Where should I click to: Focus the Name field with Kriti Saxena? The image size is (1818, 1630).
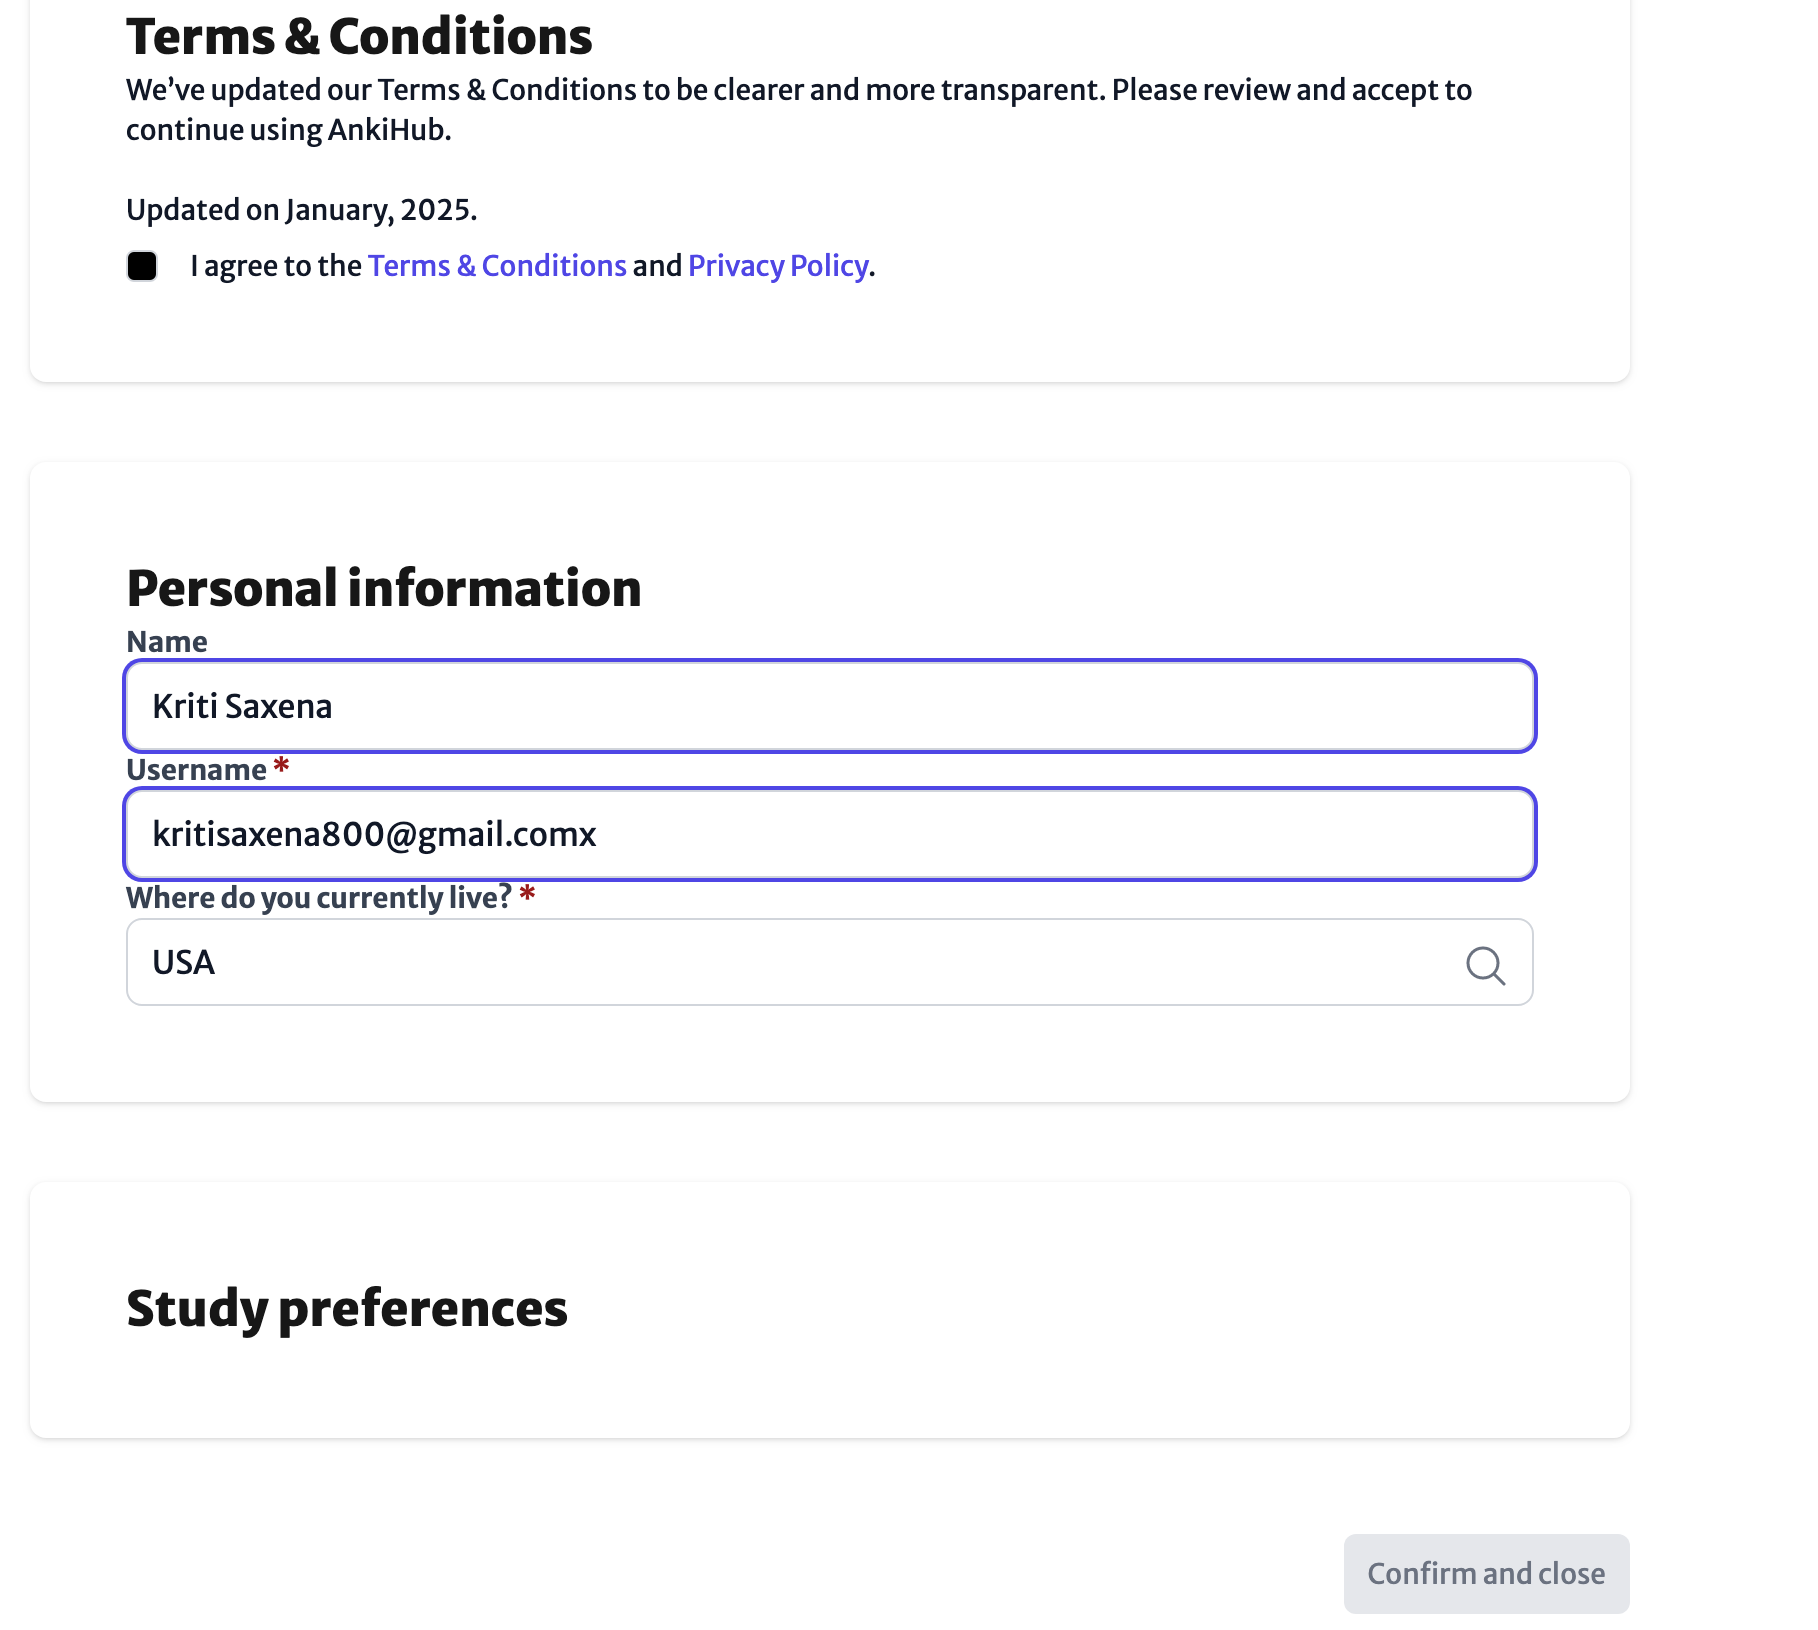coord(830,706)
